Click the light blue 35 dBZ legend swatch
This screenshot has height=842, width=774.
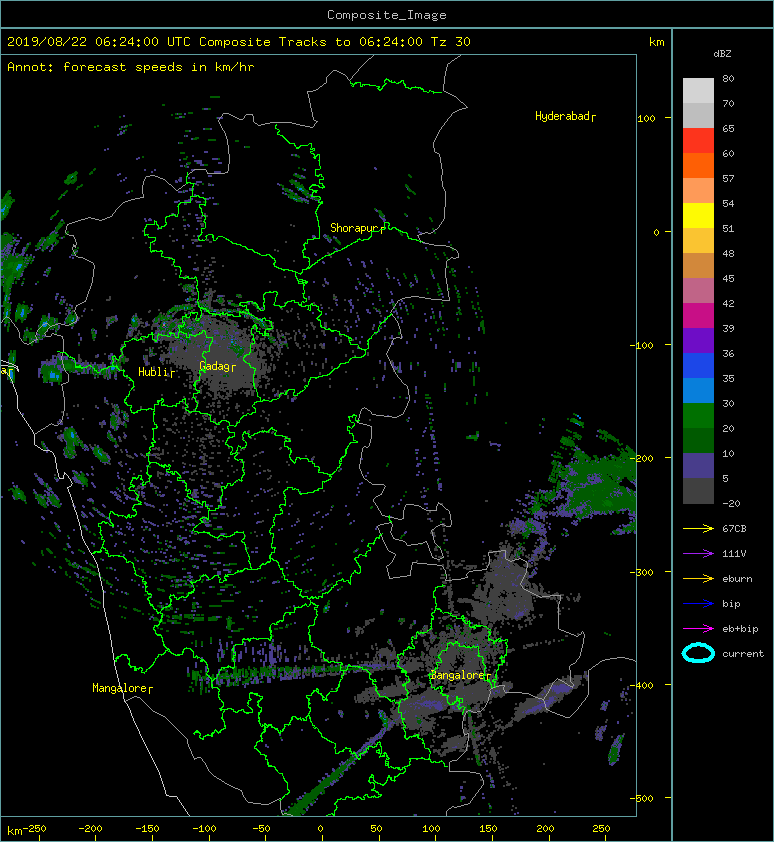pos(698,390)
